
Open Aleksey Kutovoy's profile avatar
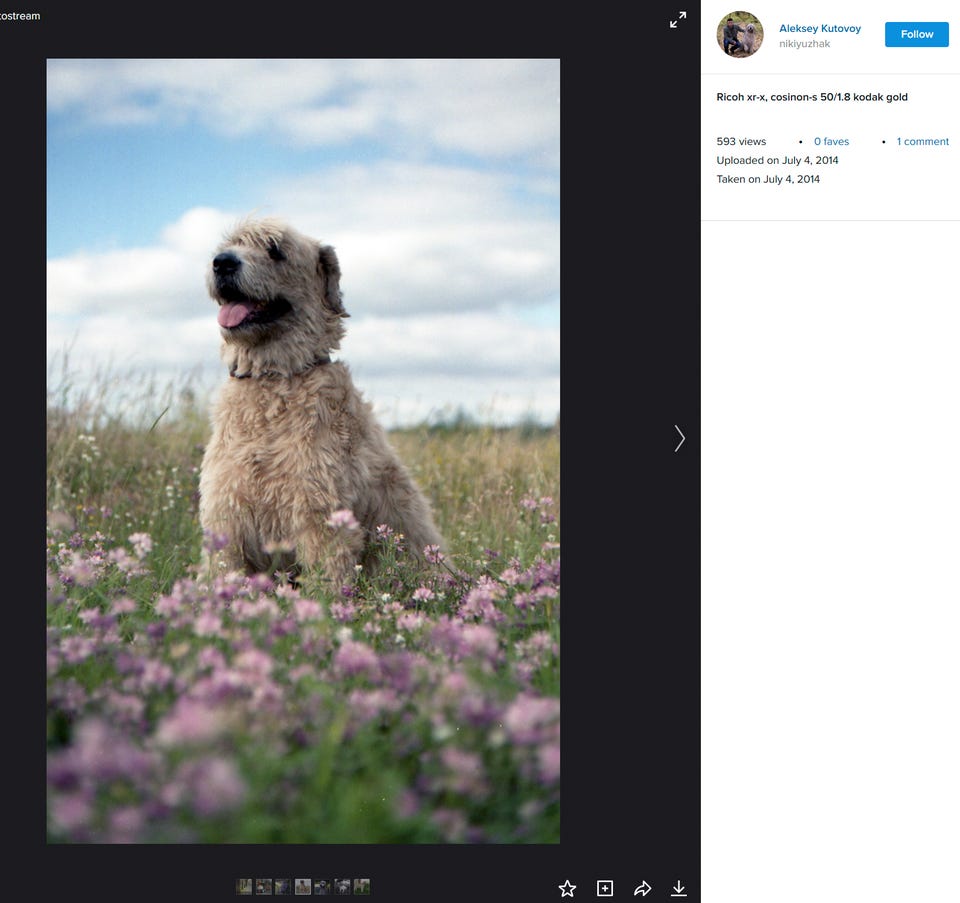[x=740, y=34]
